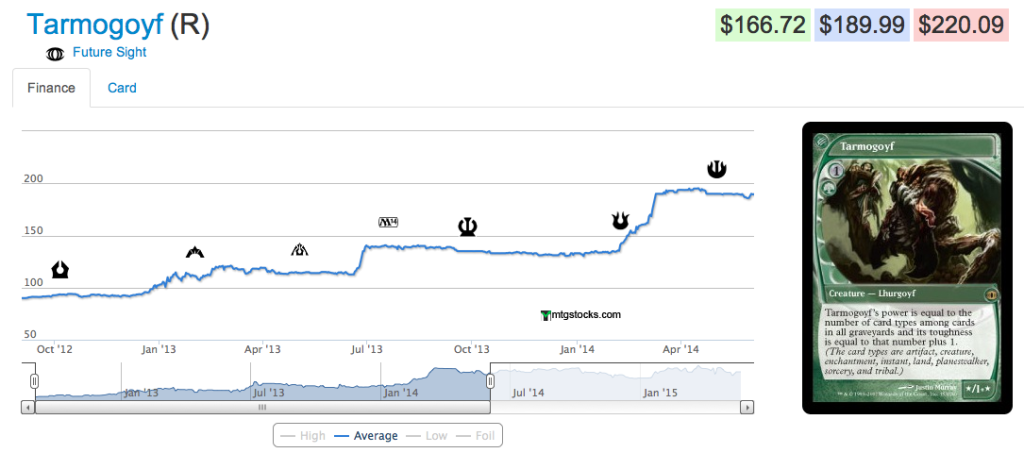Click the Jul '14 label in the navigator
The width and height of the screenshot is (1024, 453).
pyautogui.click(x=528, y=393)
